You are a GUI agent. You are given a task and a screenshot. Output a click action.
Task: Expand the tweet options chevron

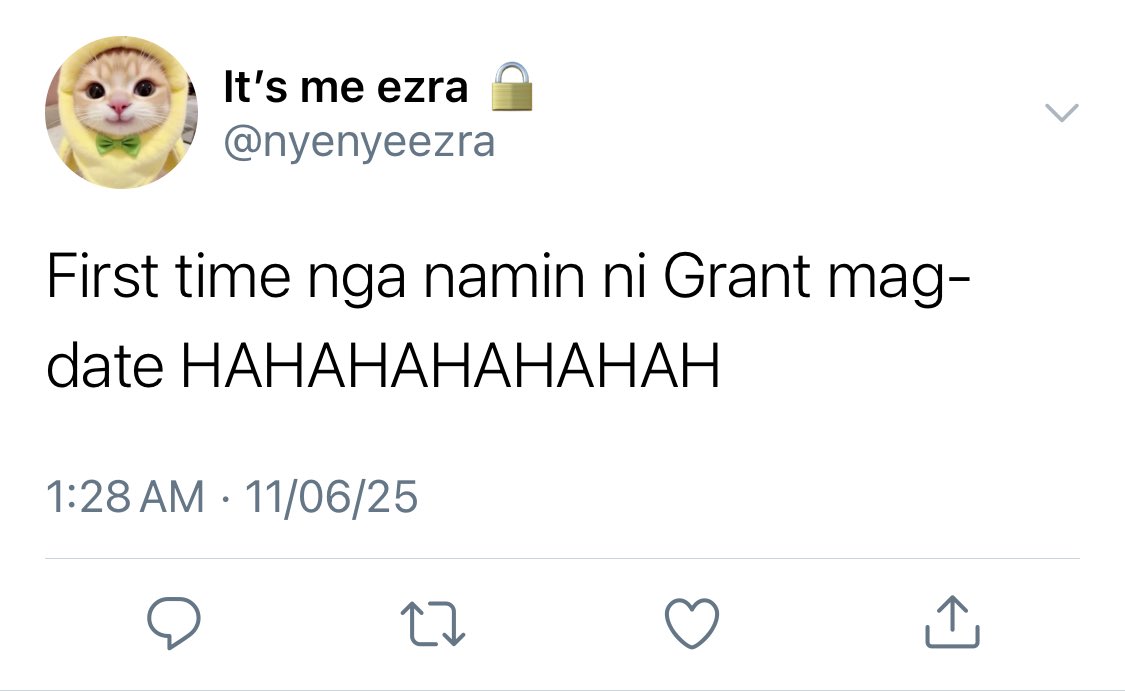pos(1061,113)
